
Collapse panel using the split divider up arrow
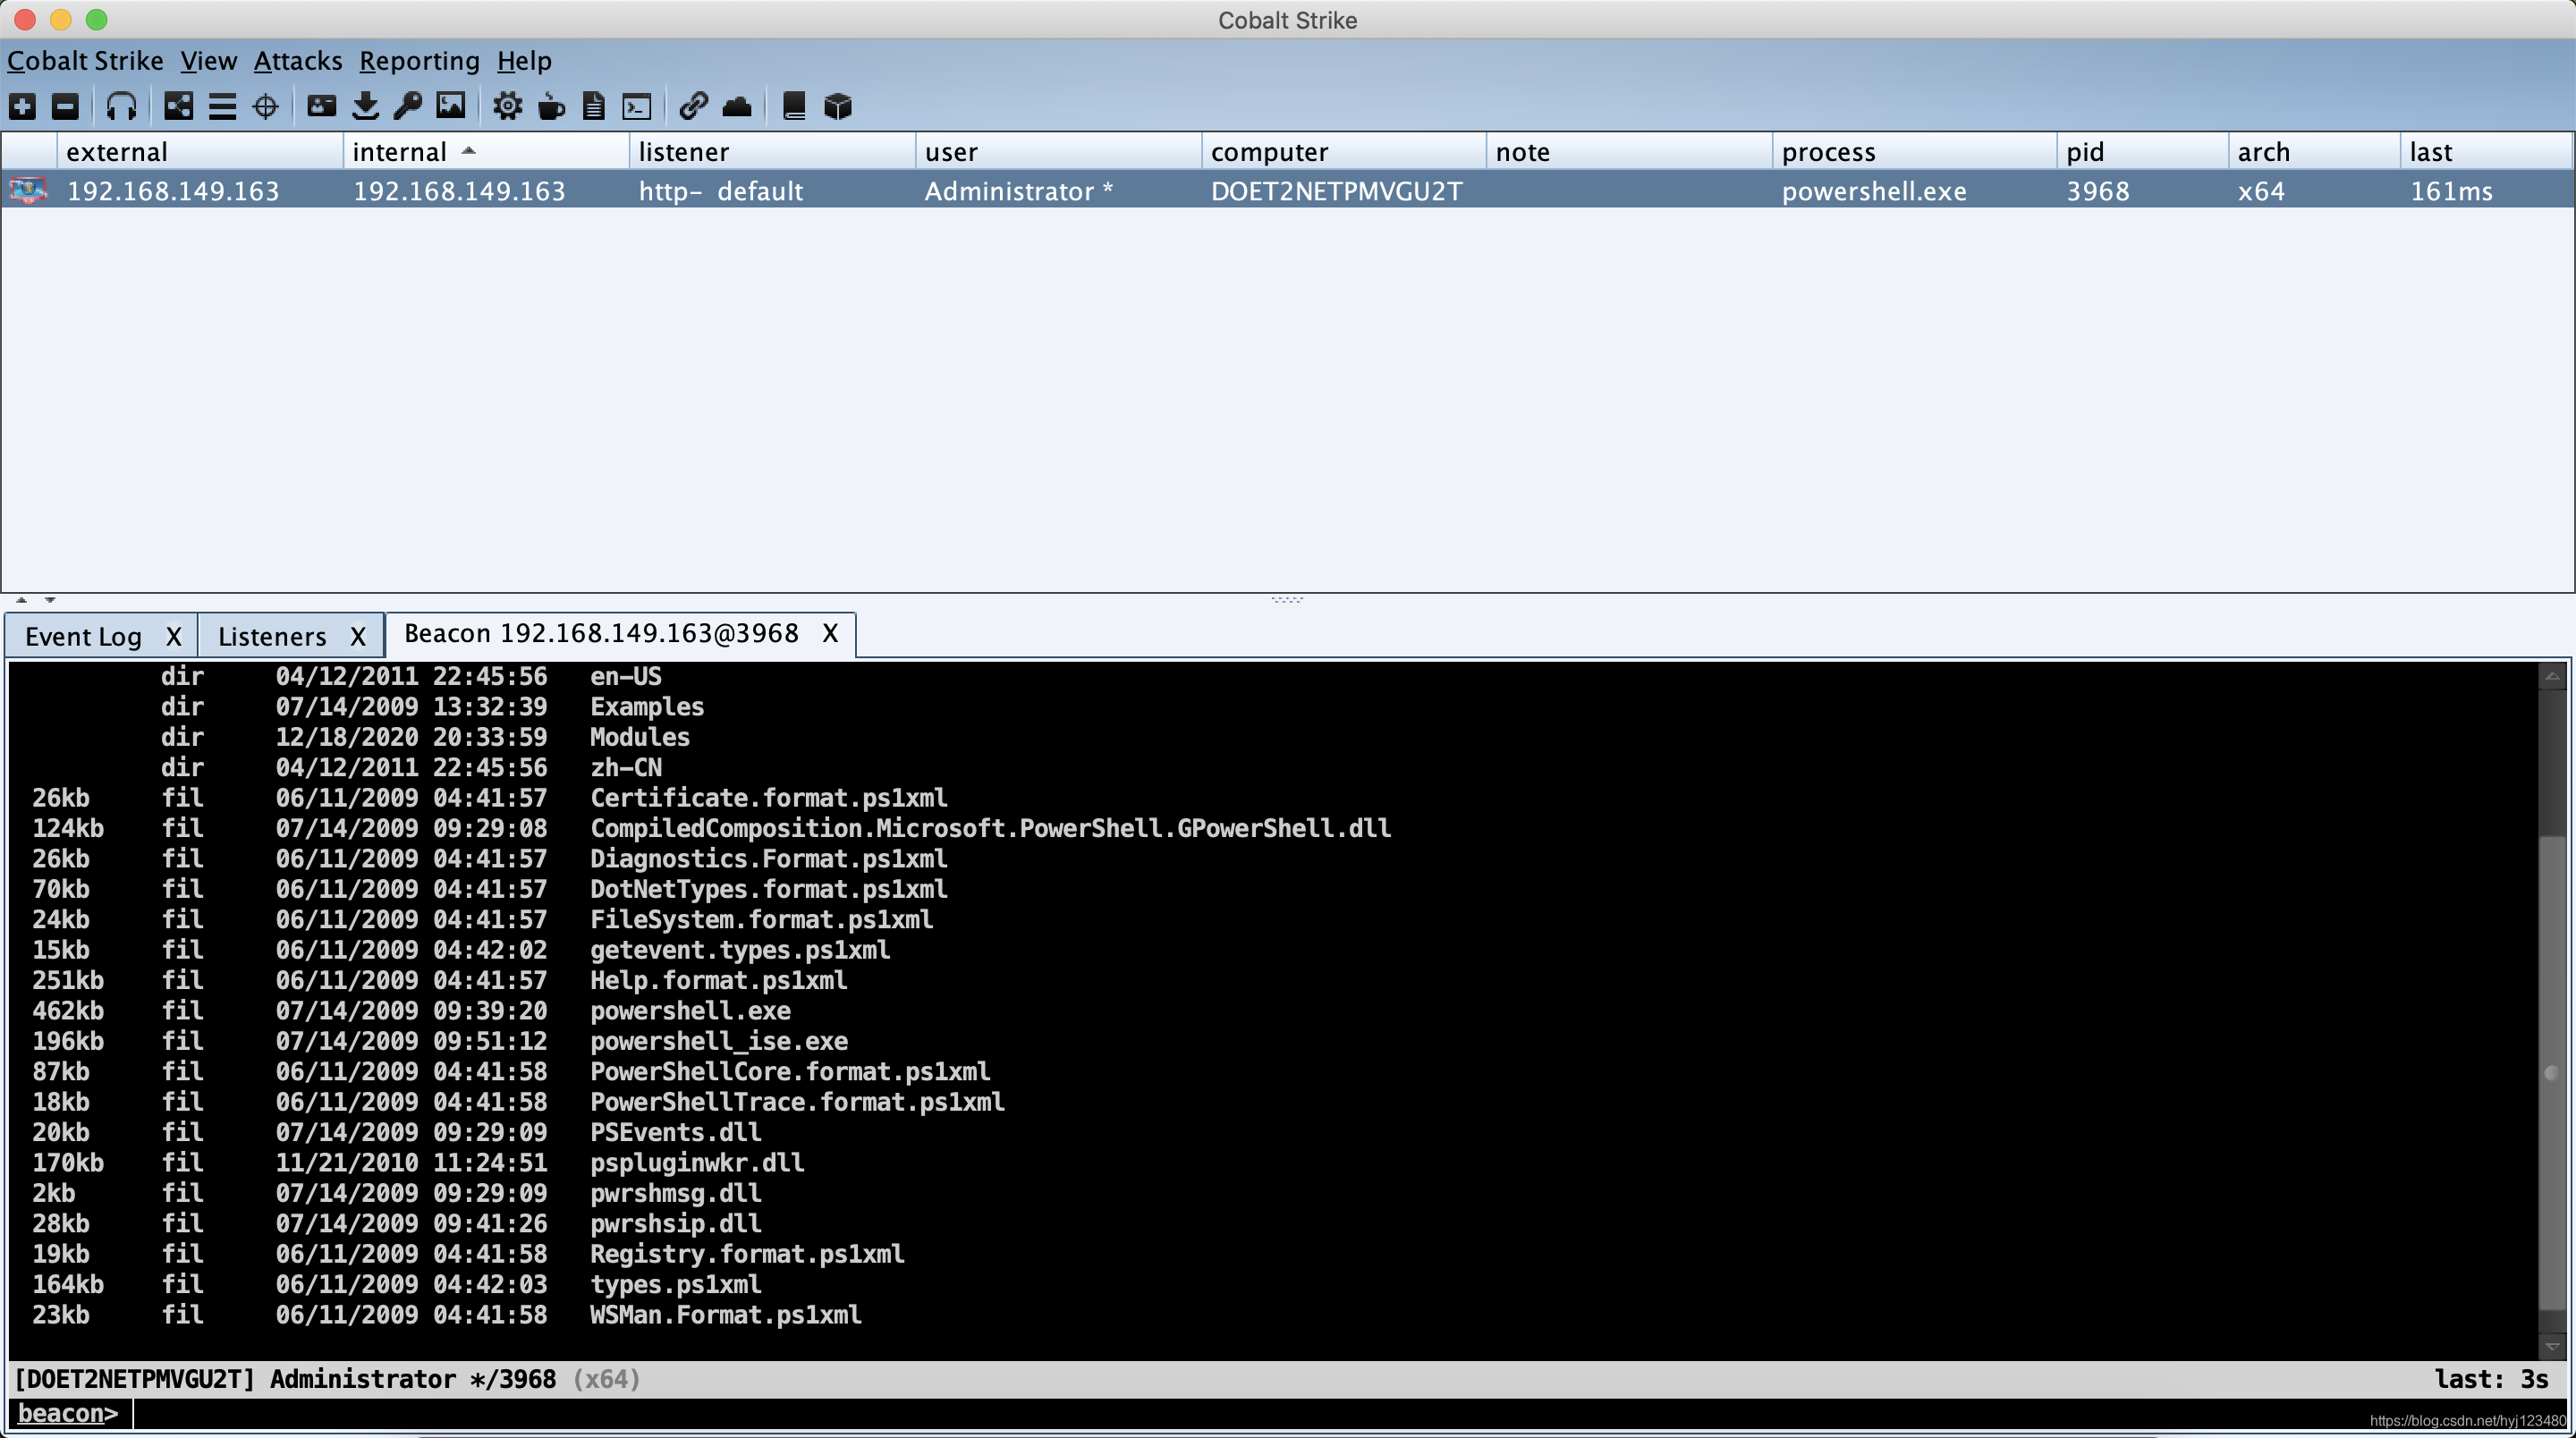[22, 600]
